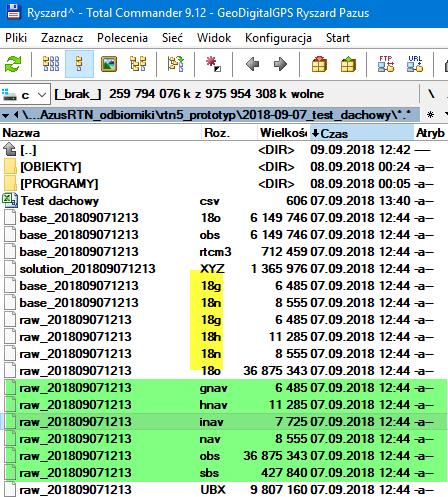448x497 pixels.
Task: Select base_201809071213 with extension rtcm3
Action: 224,252
